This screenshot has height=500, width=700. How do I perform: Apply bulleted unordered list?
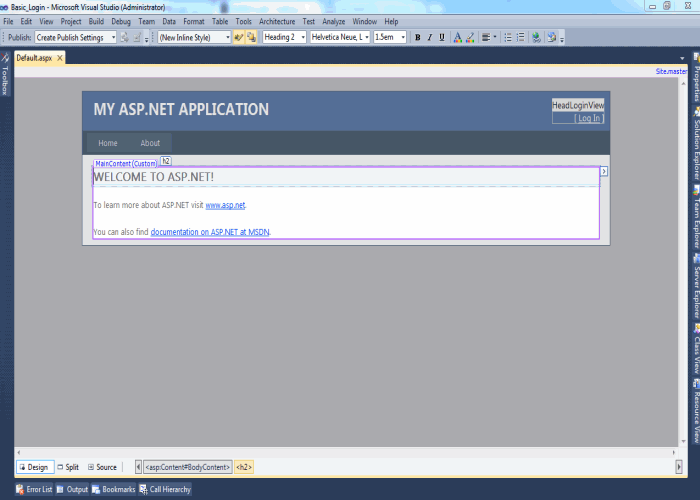coord(508,38)
